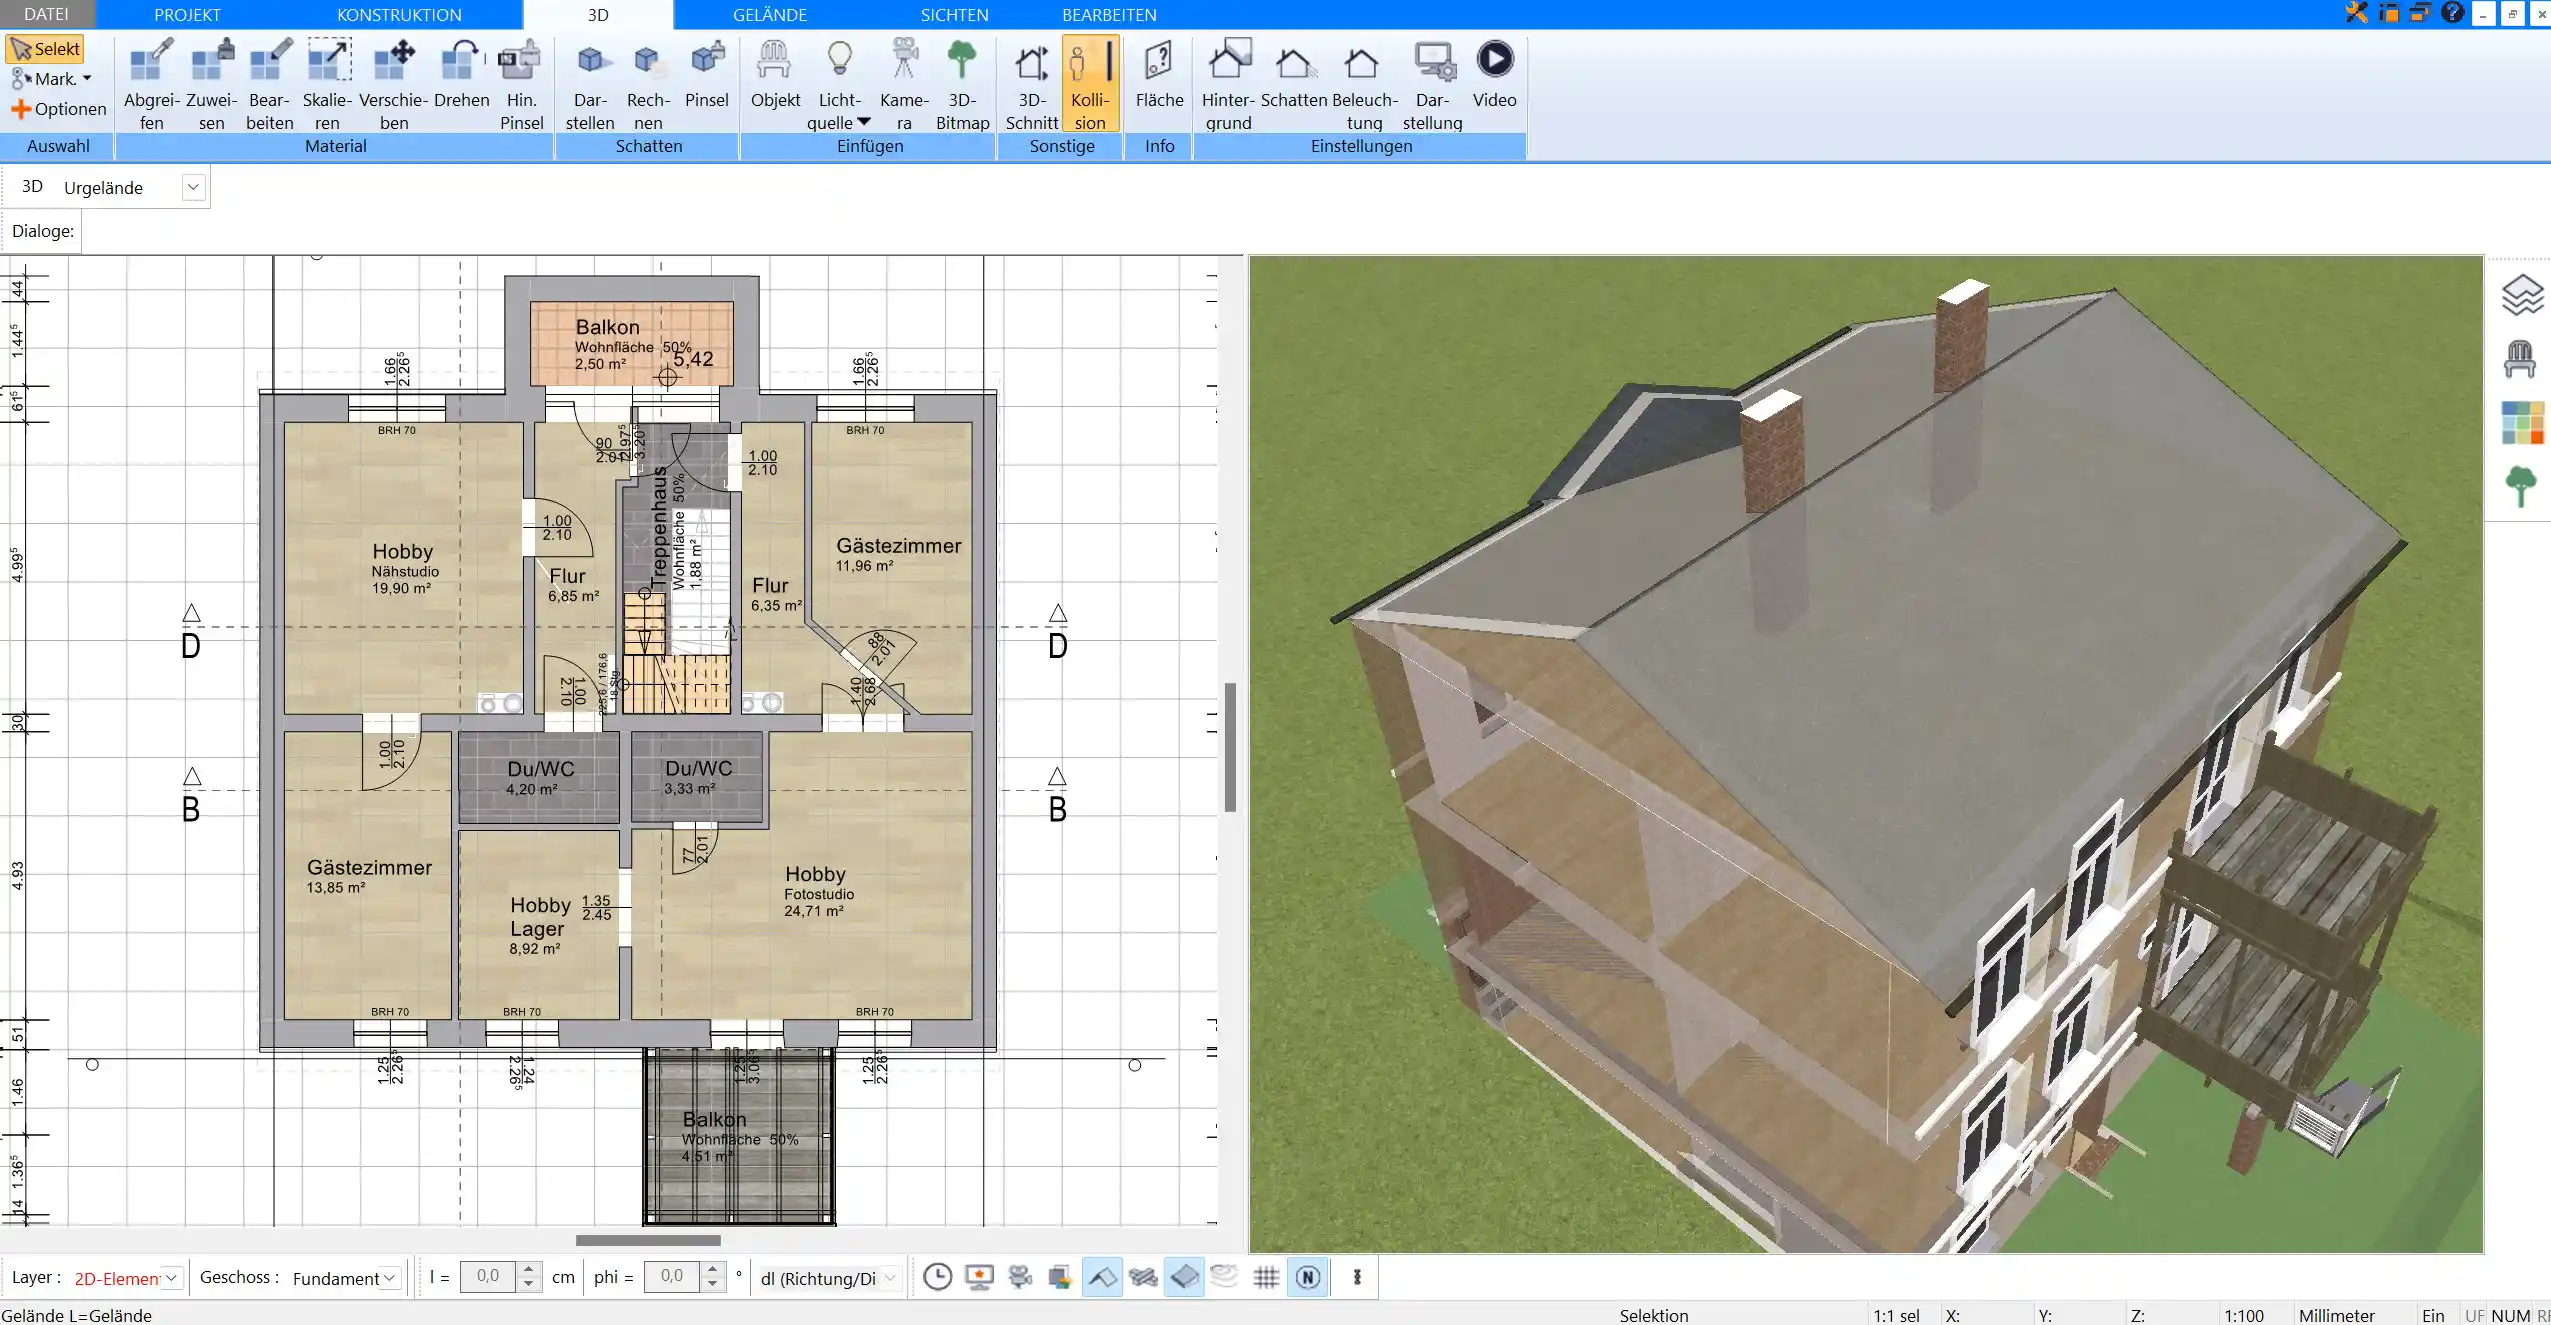Toggle the grid display button

pos(1266,1277)
